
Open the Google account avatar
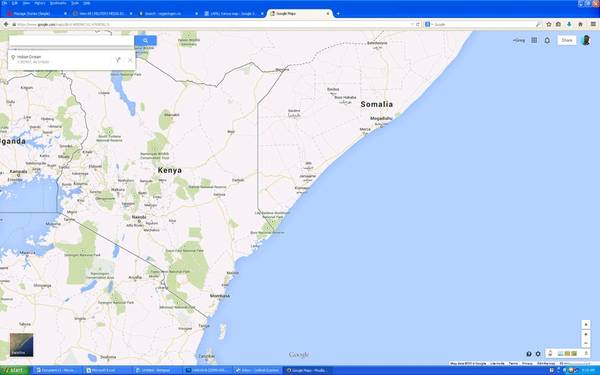pos(585,40)
